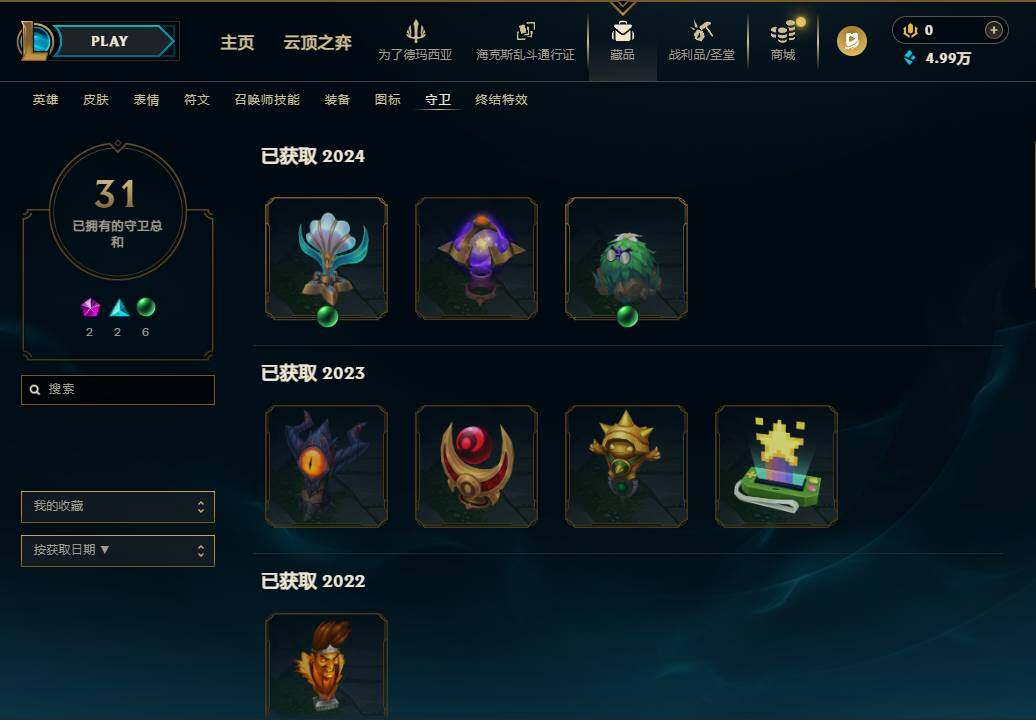The image size is (1036, 723).
Task: Filter by the blue triangle gem rarity
Action: coord(118,307)
